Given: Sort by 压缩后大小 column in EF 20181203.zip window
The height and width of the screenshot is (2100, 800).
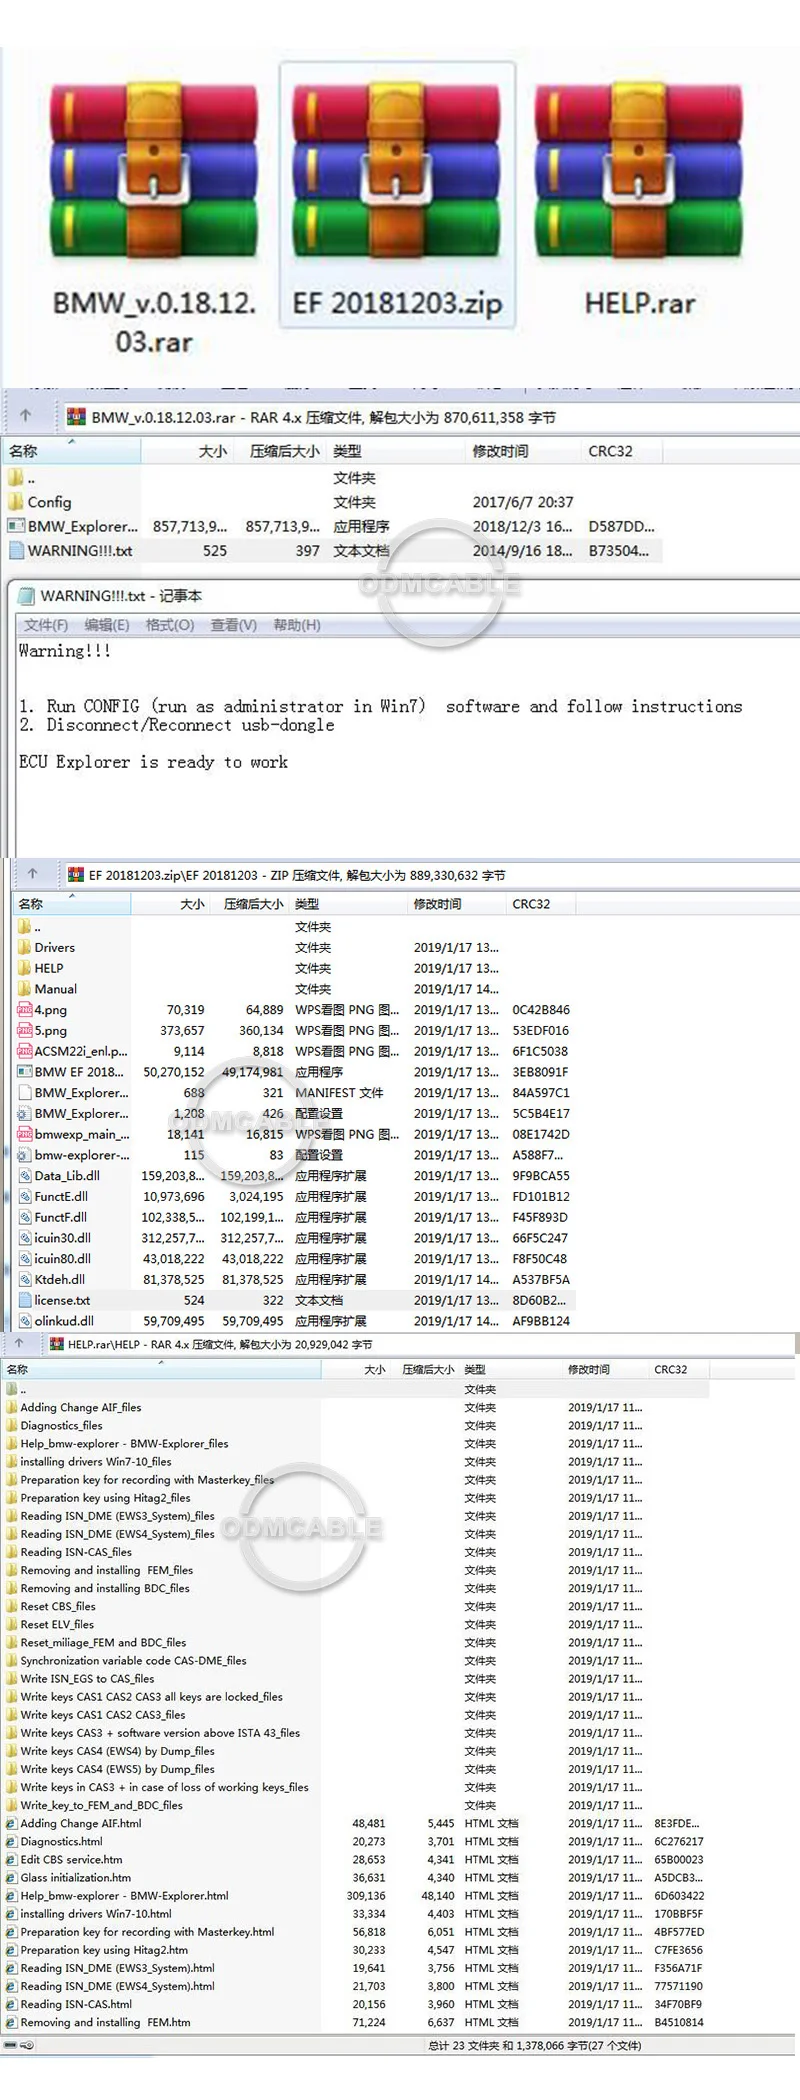Looking at the screenshot, I should [x=249, y=904].
